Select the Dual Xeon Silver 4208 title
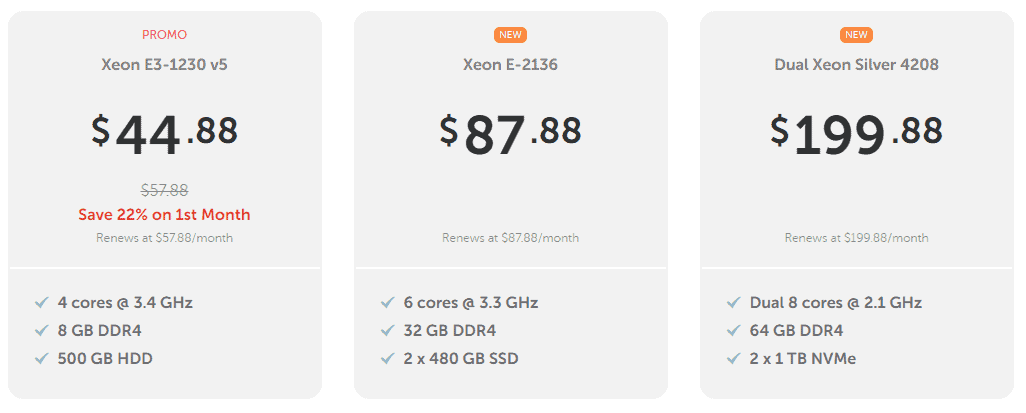The width and height of the screenshot is (1026, 413). (857, 65)
